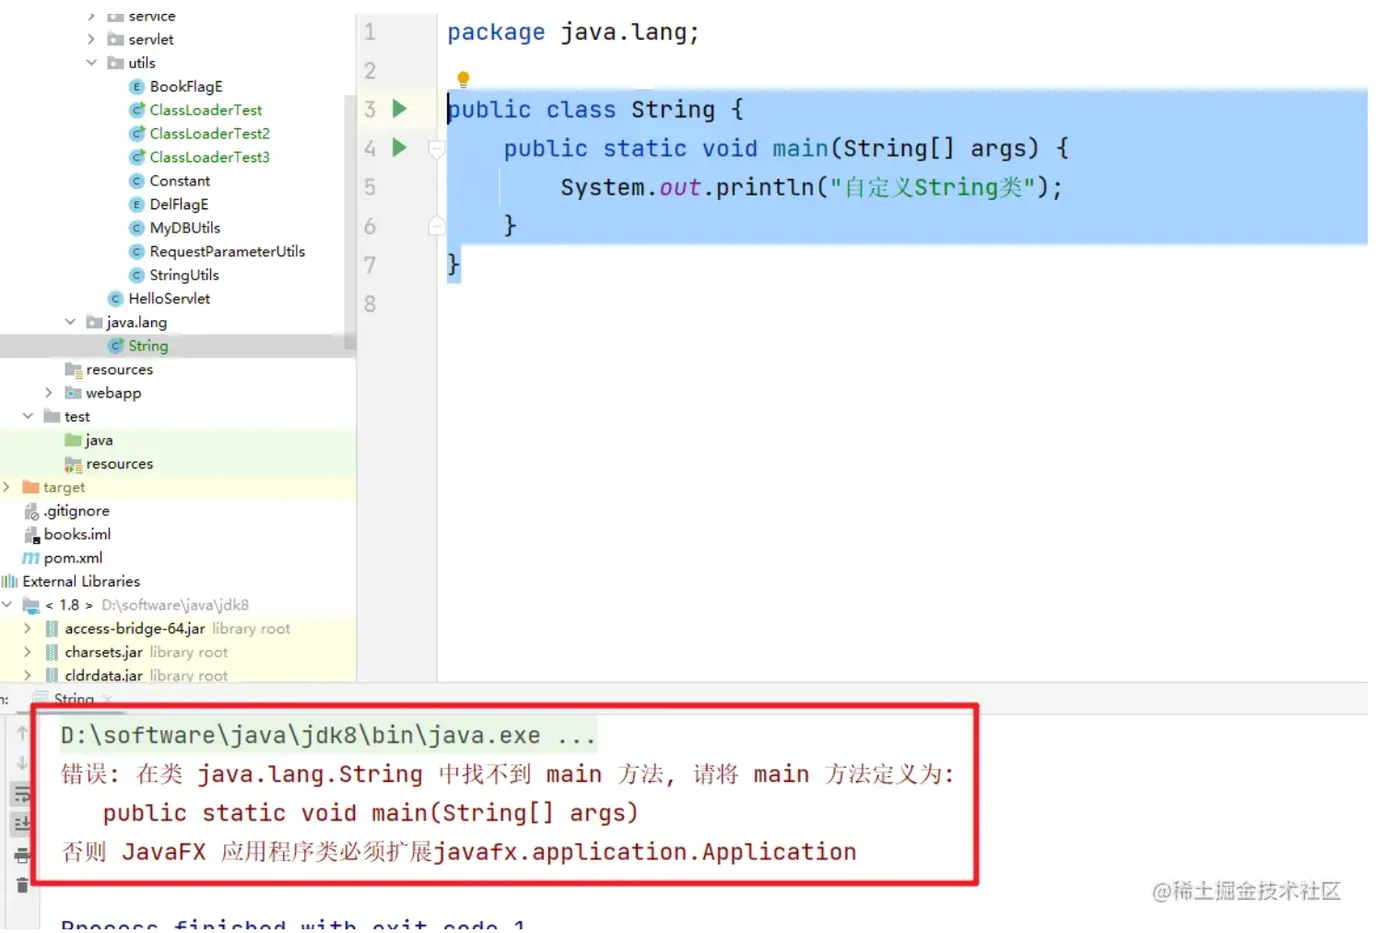Click the External Libraries bar-chart icon
Viewport: 1400px width, 933px height.
[10, 581]
